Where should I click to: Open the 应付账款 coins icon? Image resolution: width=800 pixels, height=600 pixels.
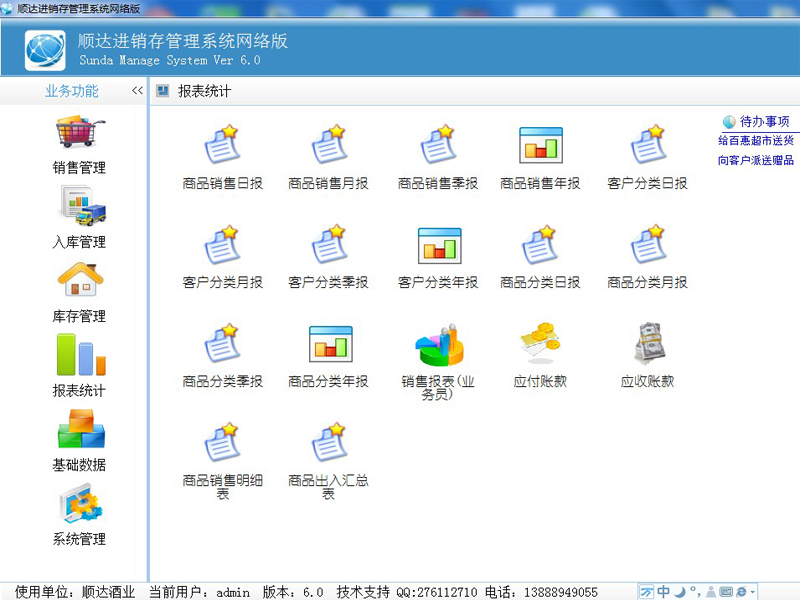click(x=540, y=344)
